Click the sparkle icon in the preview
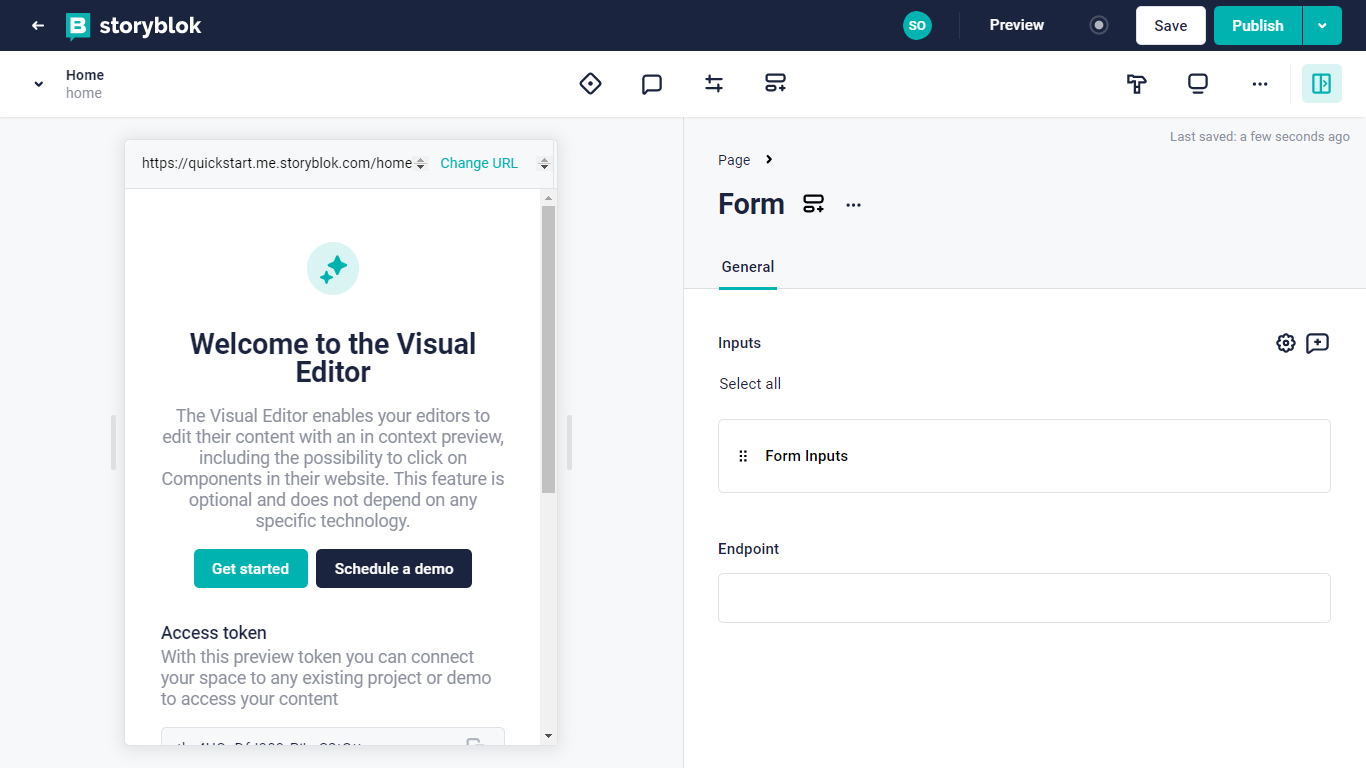This screenshot has height=768, width=1366. click(x=333, y=268)
